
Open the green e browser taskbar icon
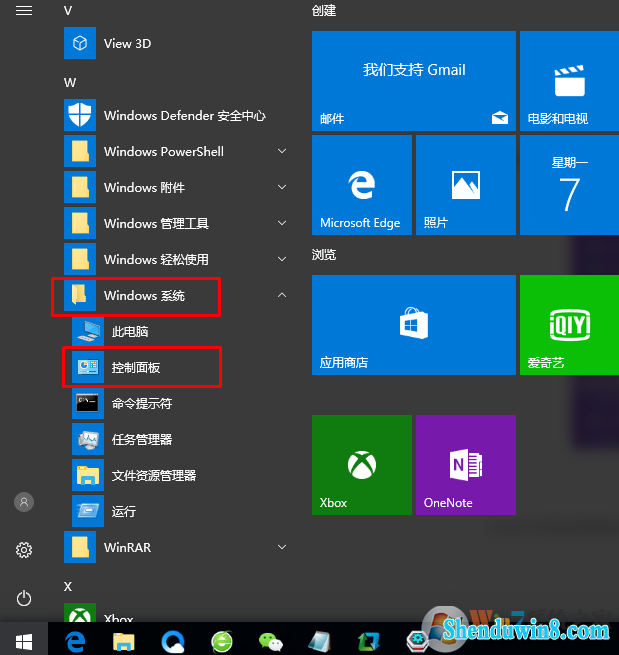coord(222,641)
